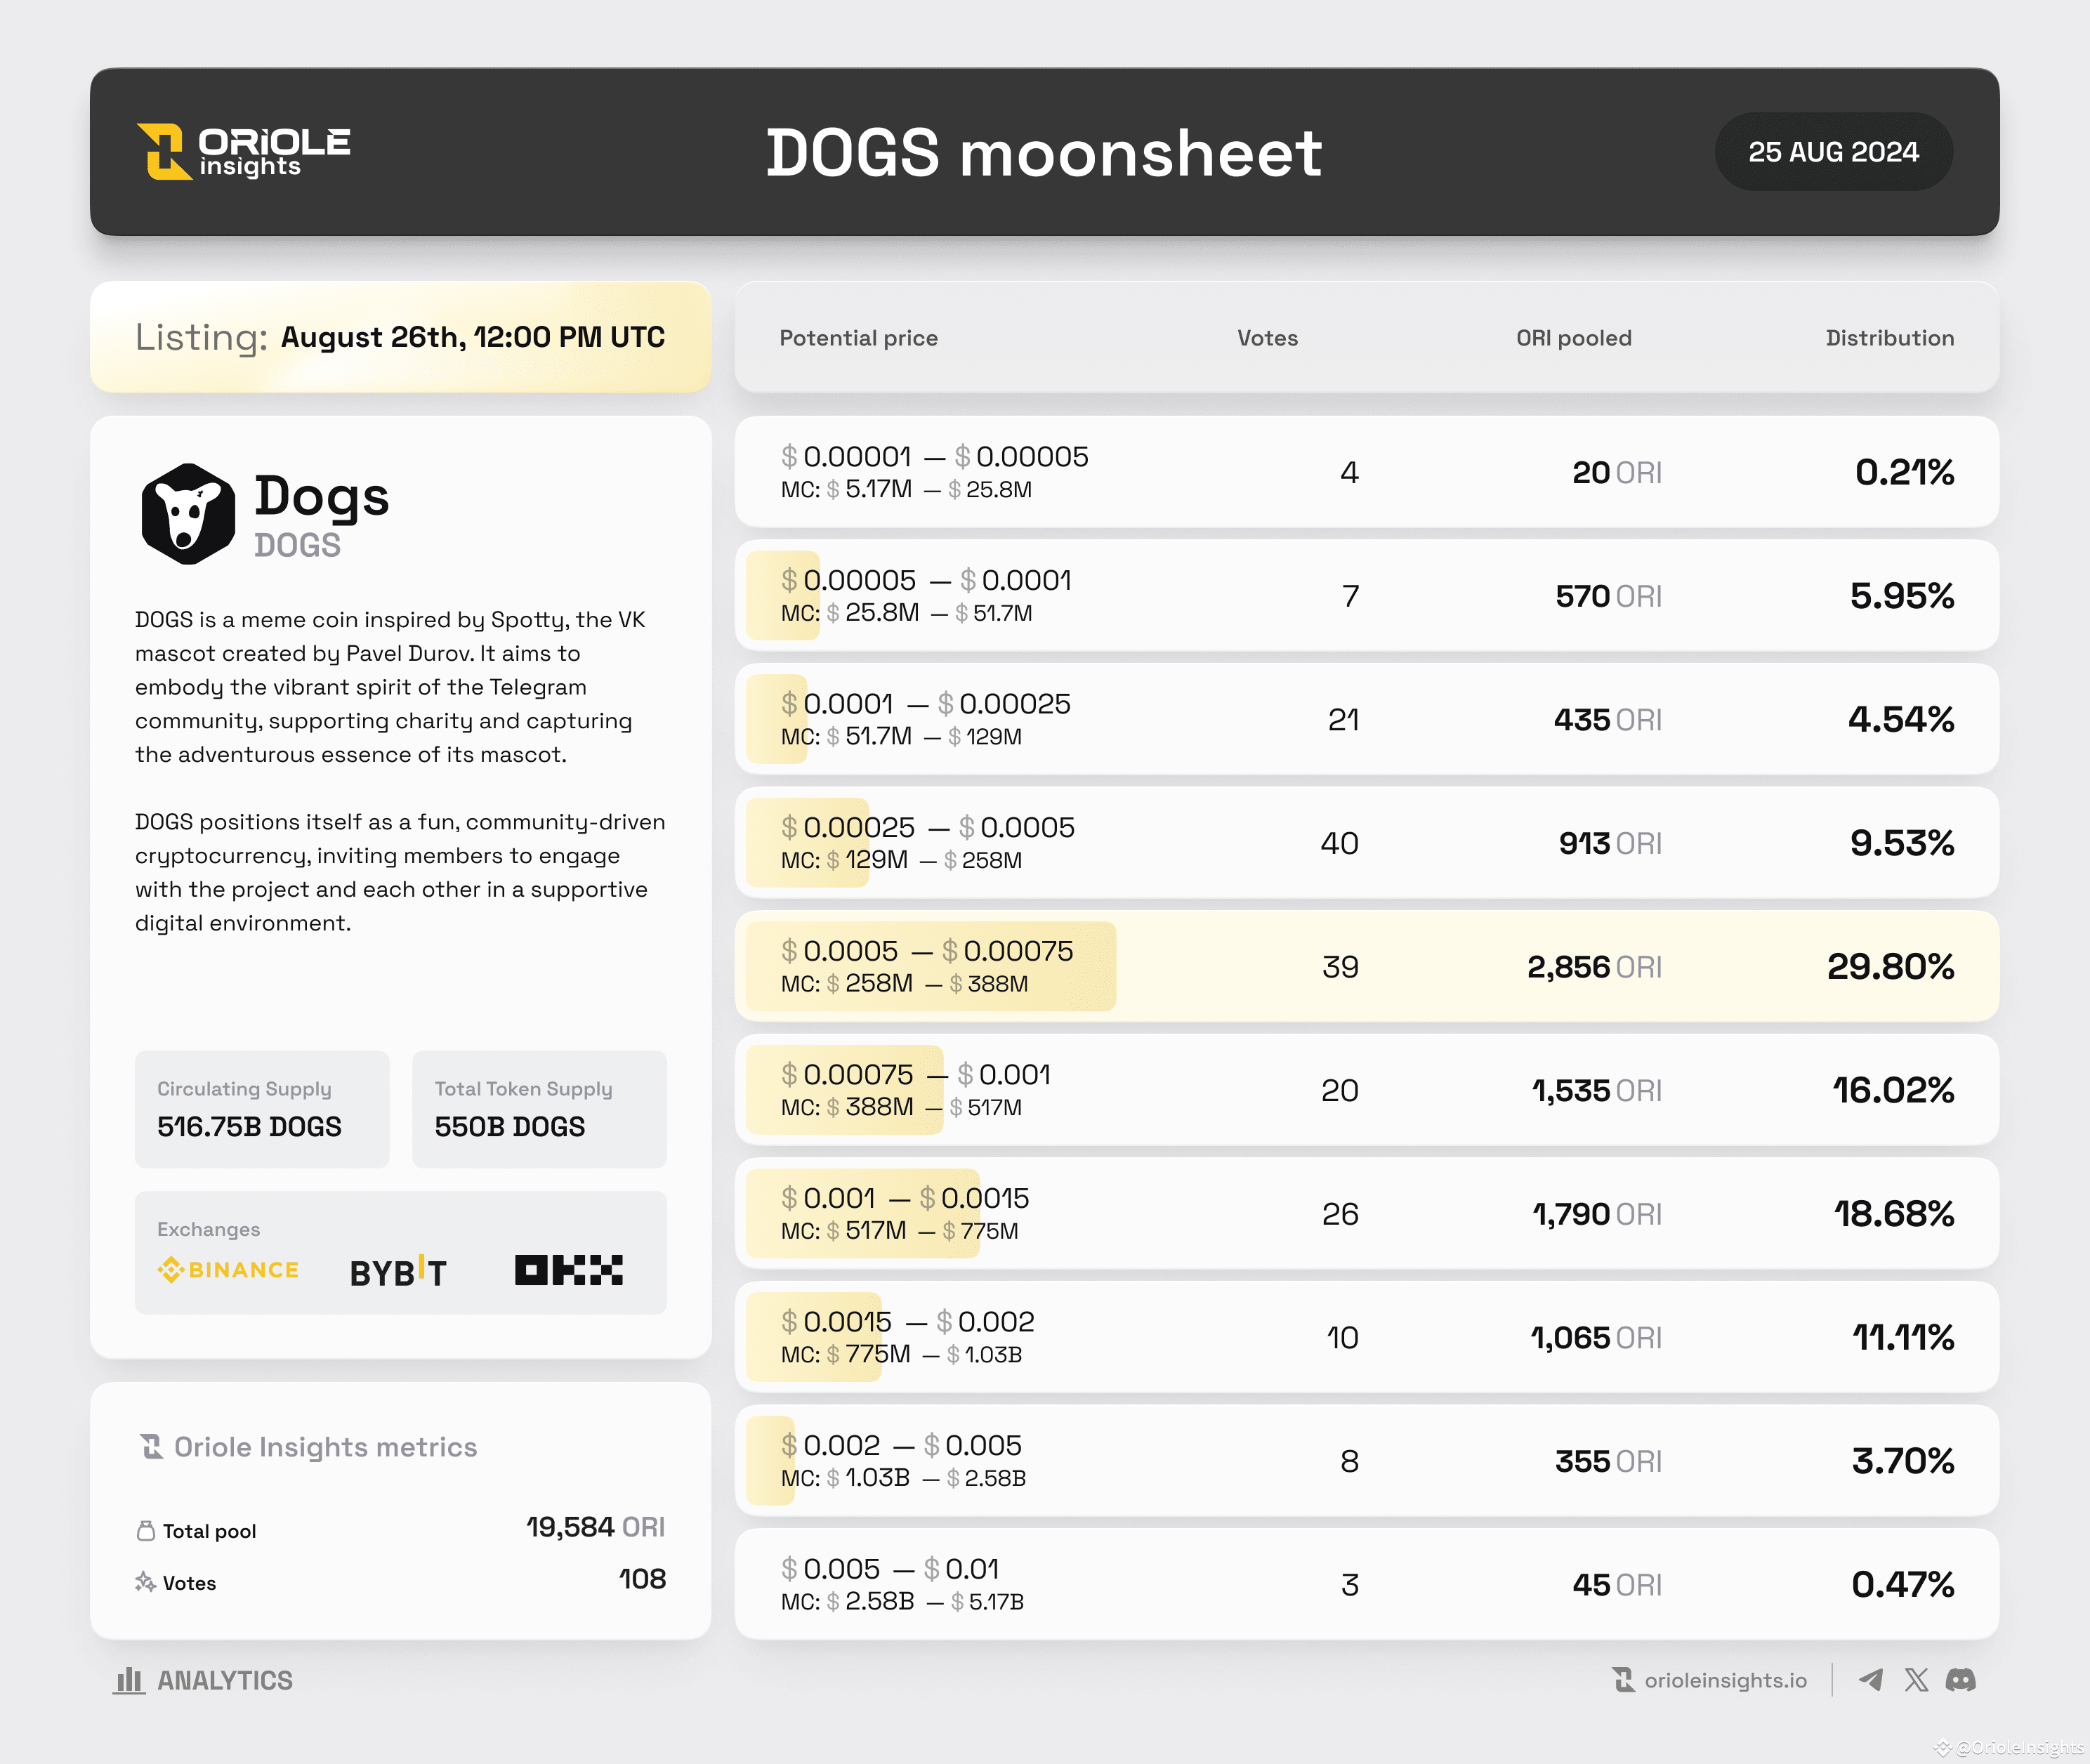Click the MC: $258M — $388M market cap text

click(x=904, y=983)
